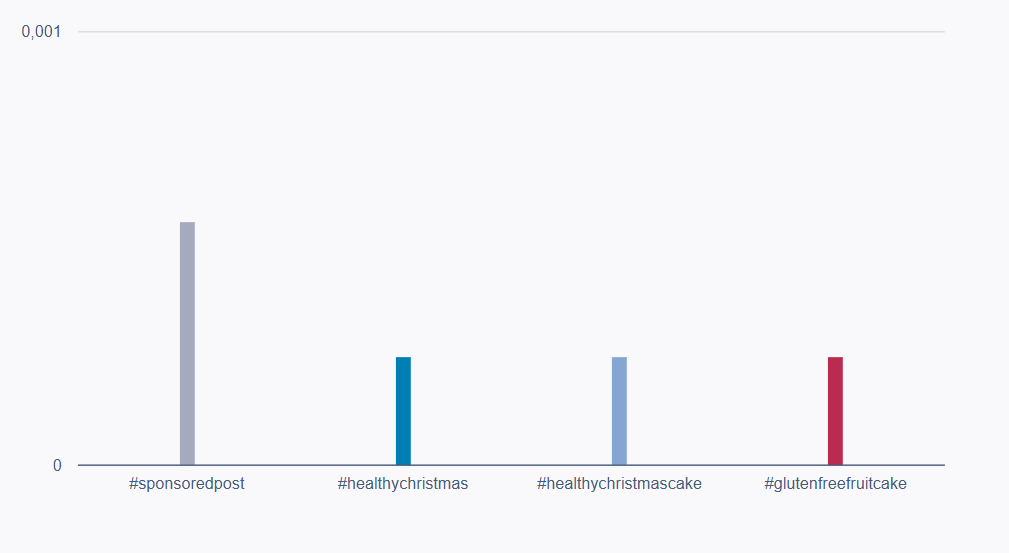Image resolution: width=1009 pixels, height=553 pixels.
Task: Click the empty area directly above the red bar
Action: tap(835, 250)
